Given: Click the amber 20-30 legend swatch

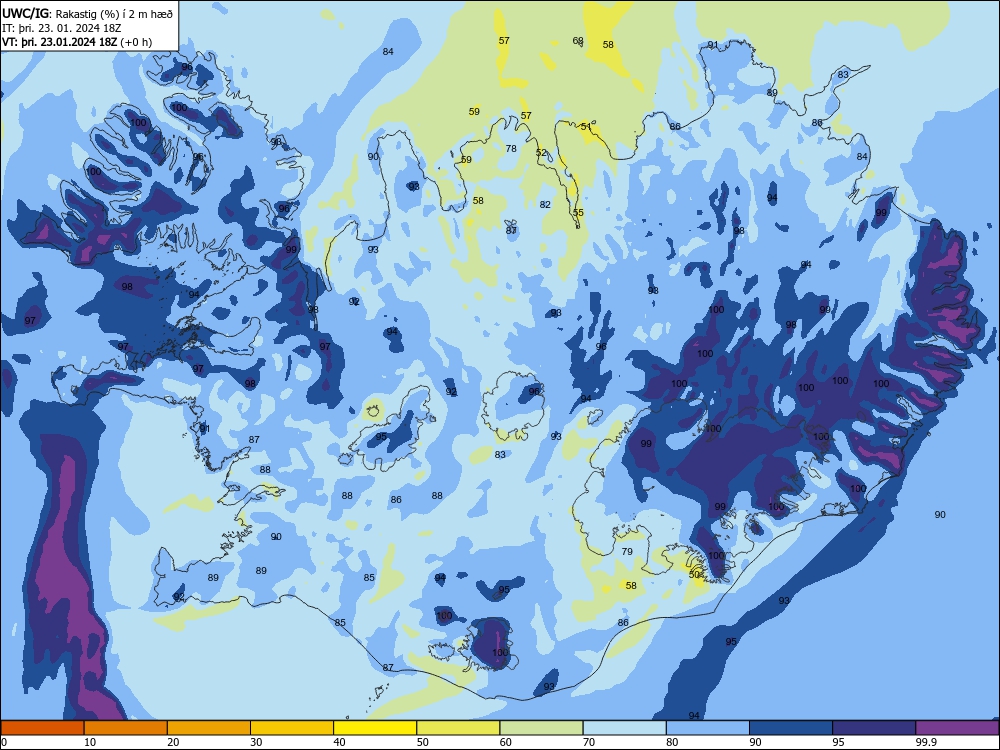Looking at the screenshot, I should [x=209, y=728].
